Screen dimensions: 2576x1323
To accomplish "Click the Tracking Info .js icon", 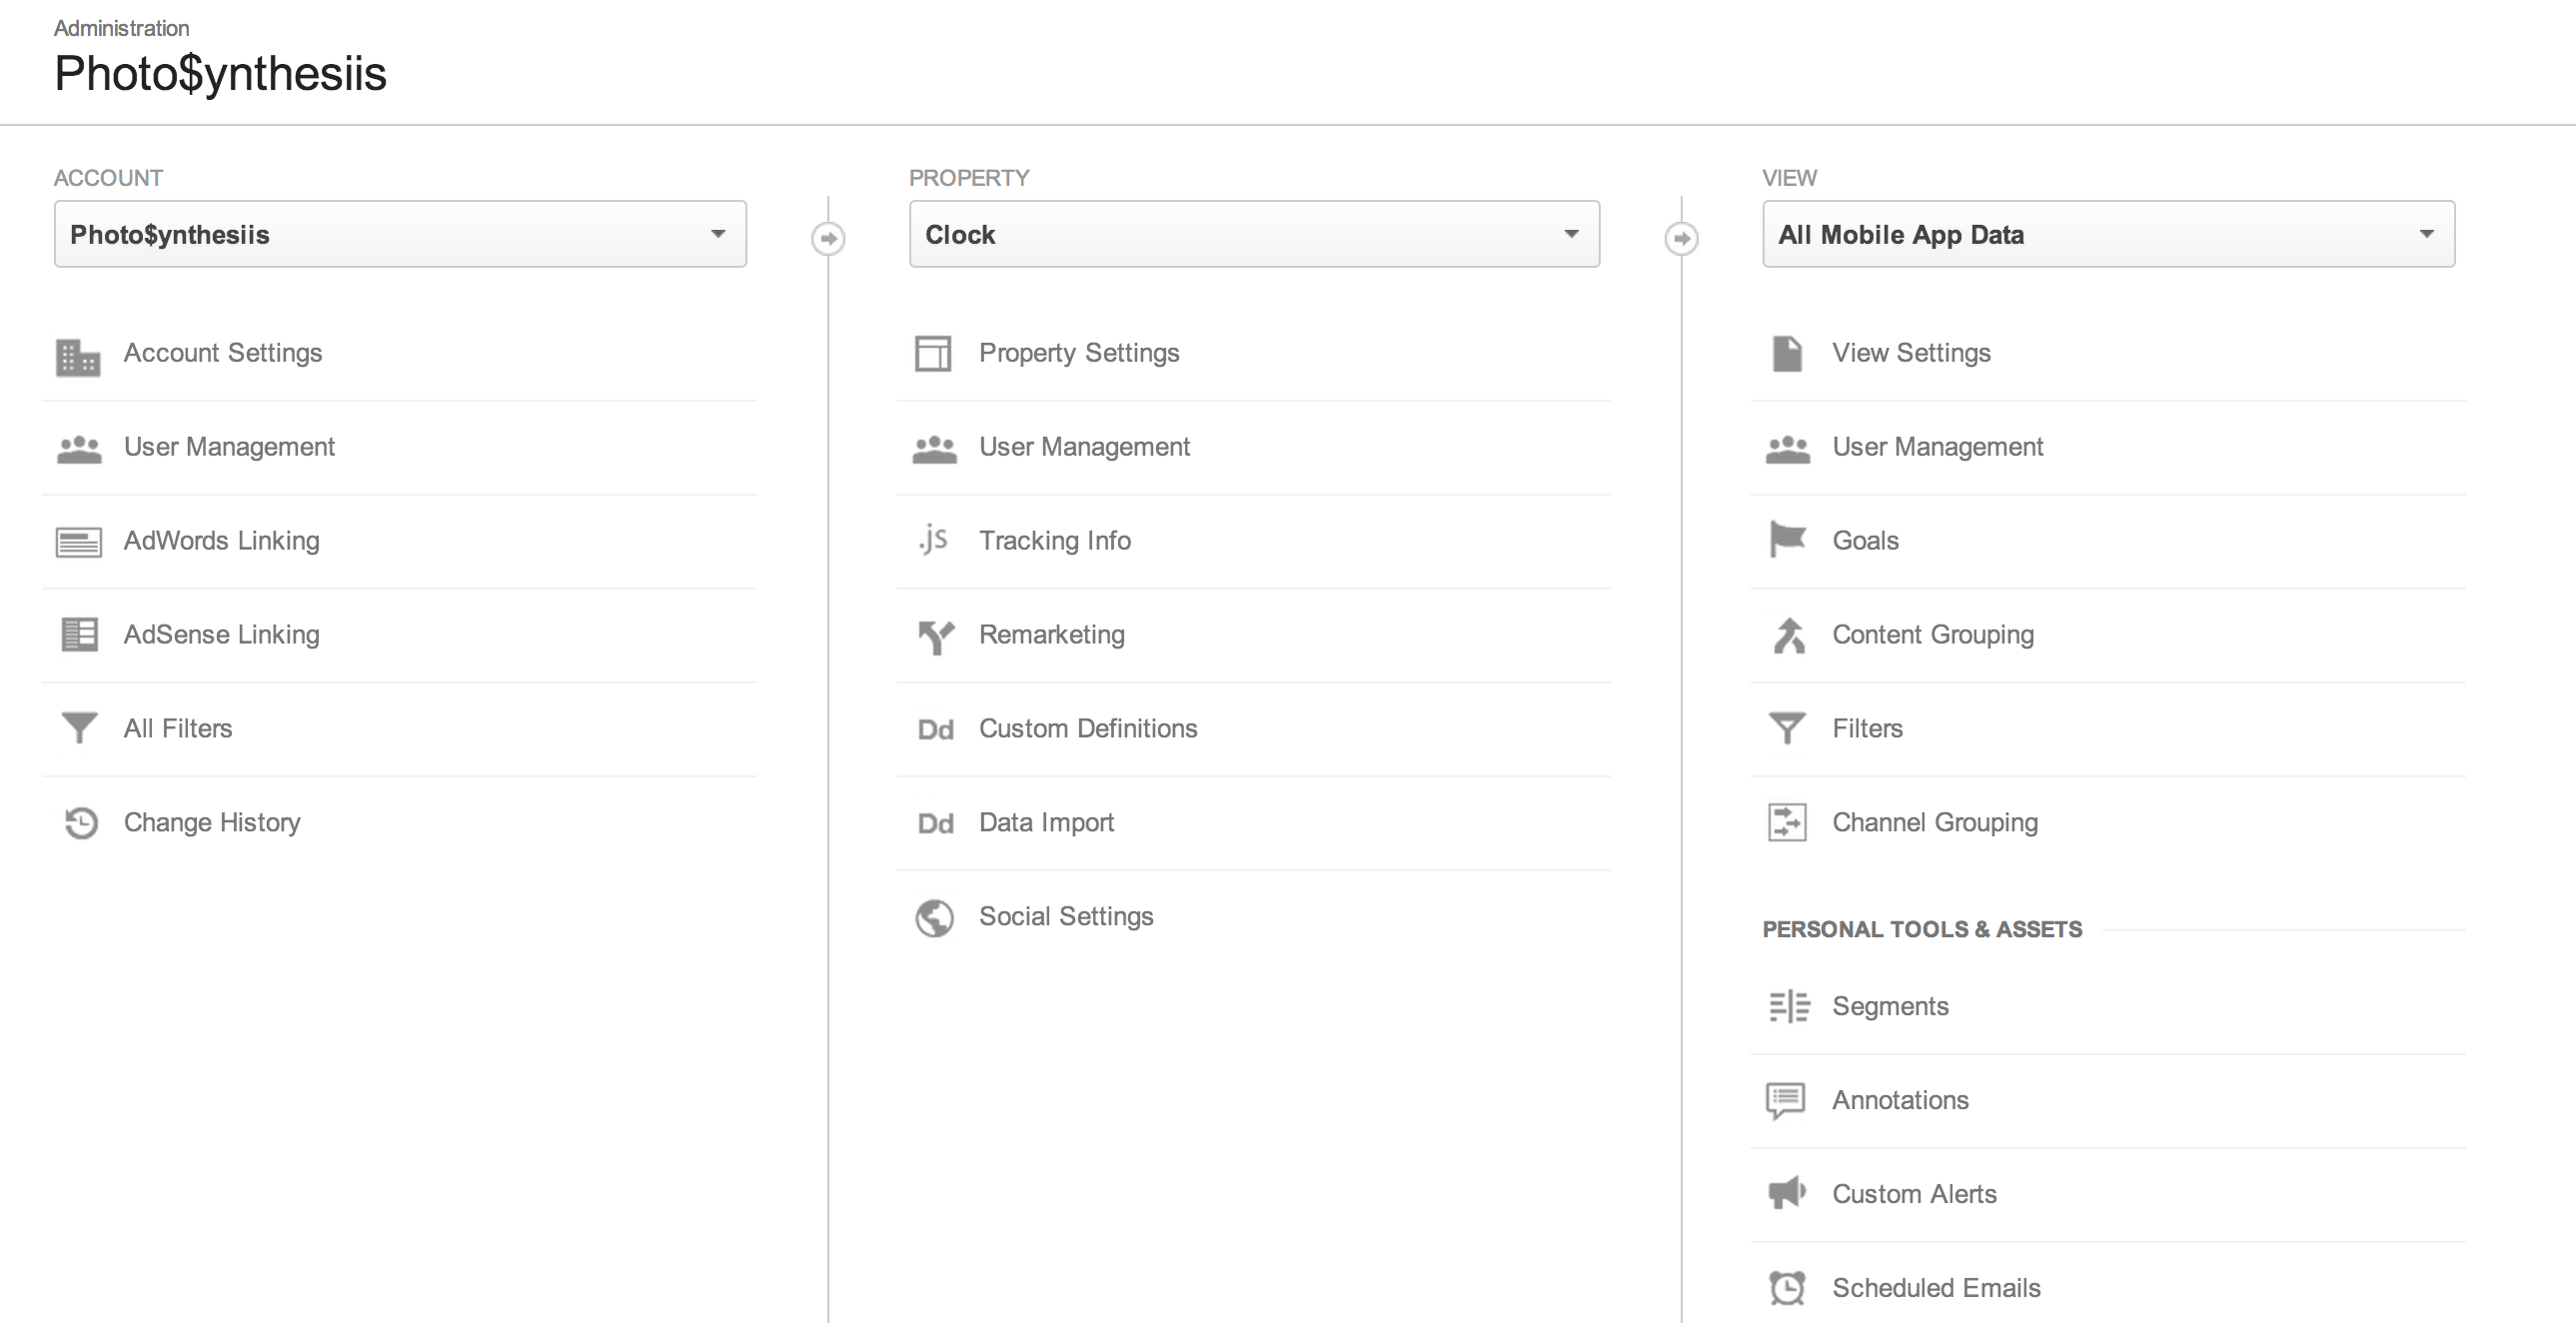I will coord(933,540).
